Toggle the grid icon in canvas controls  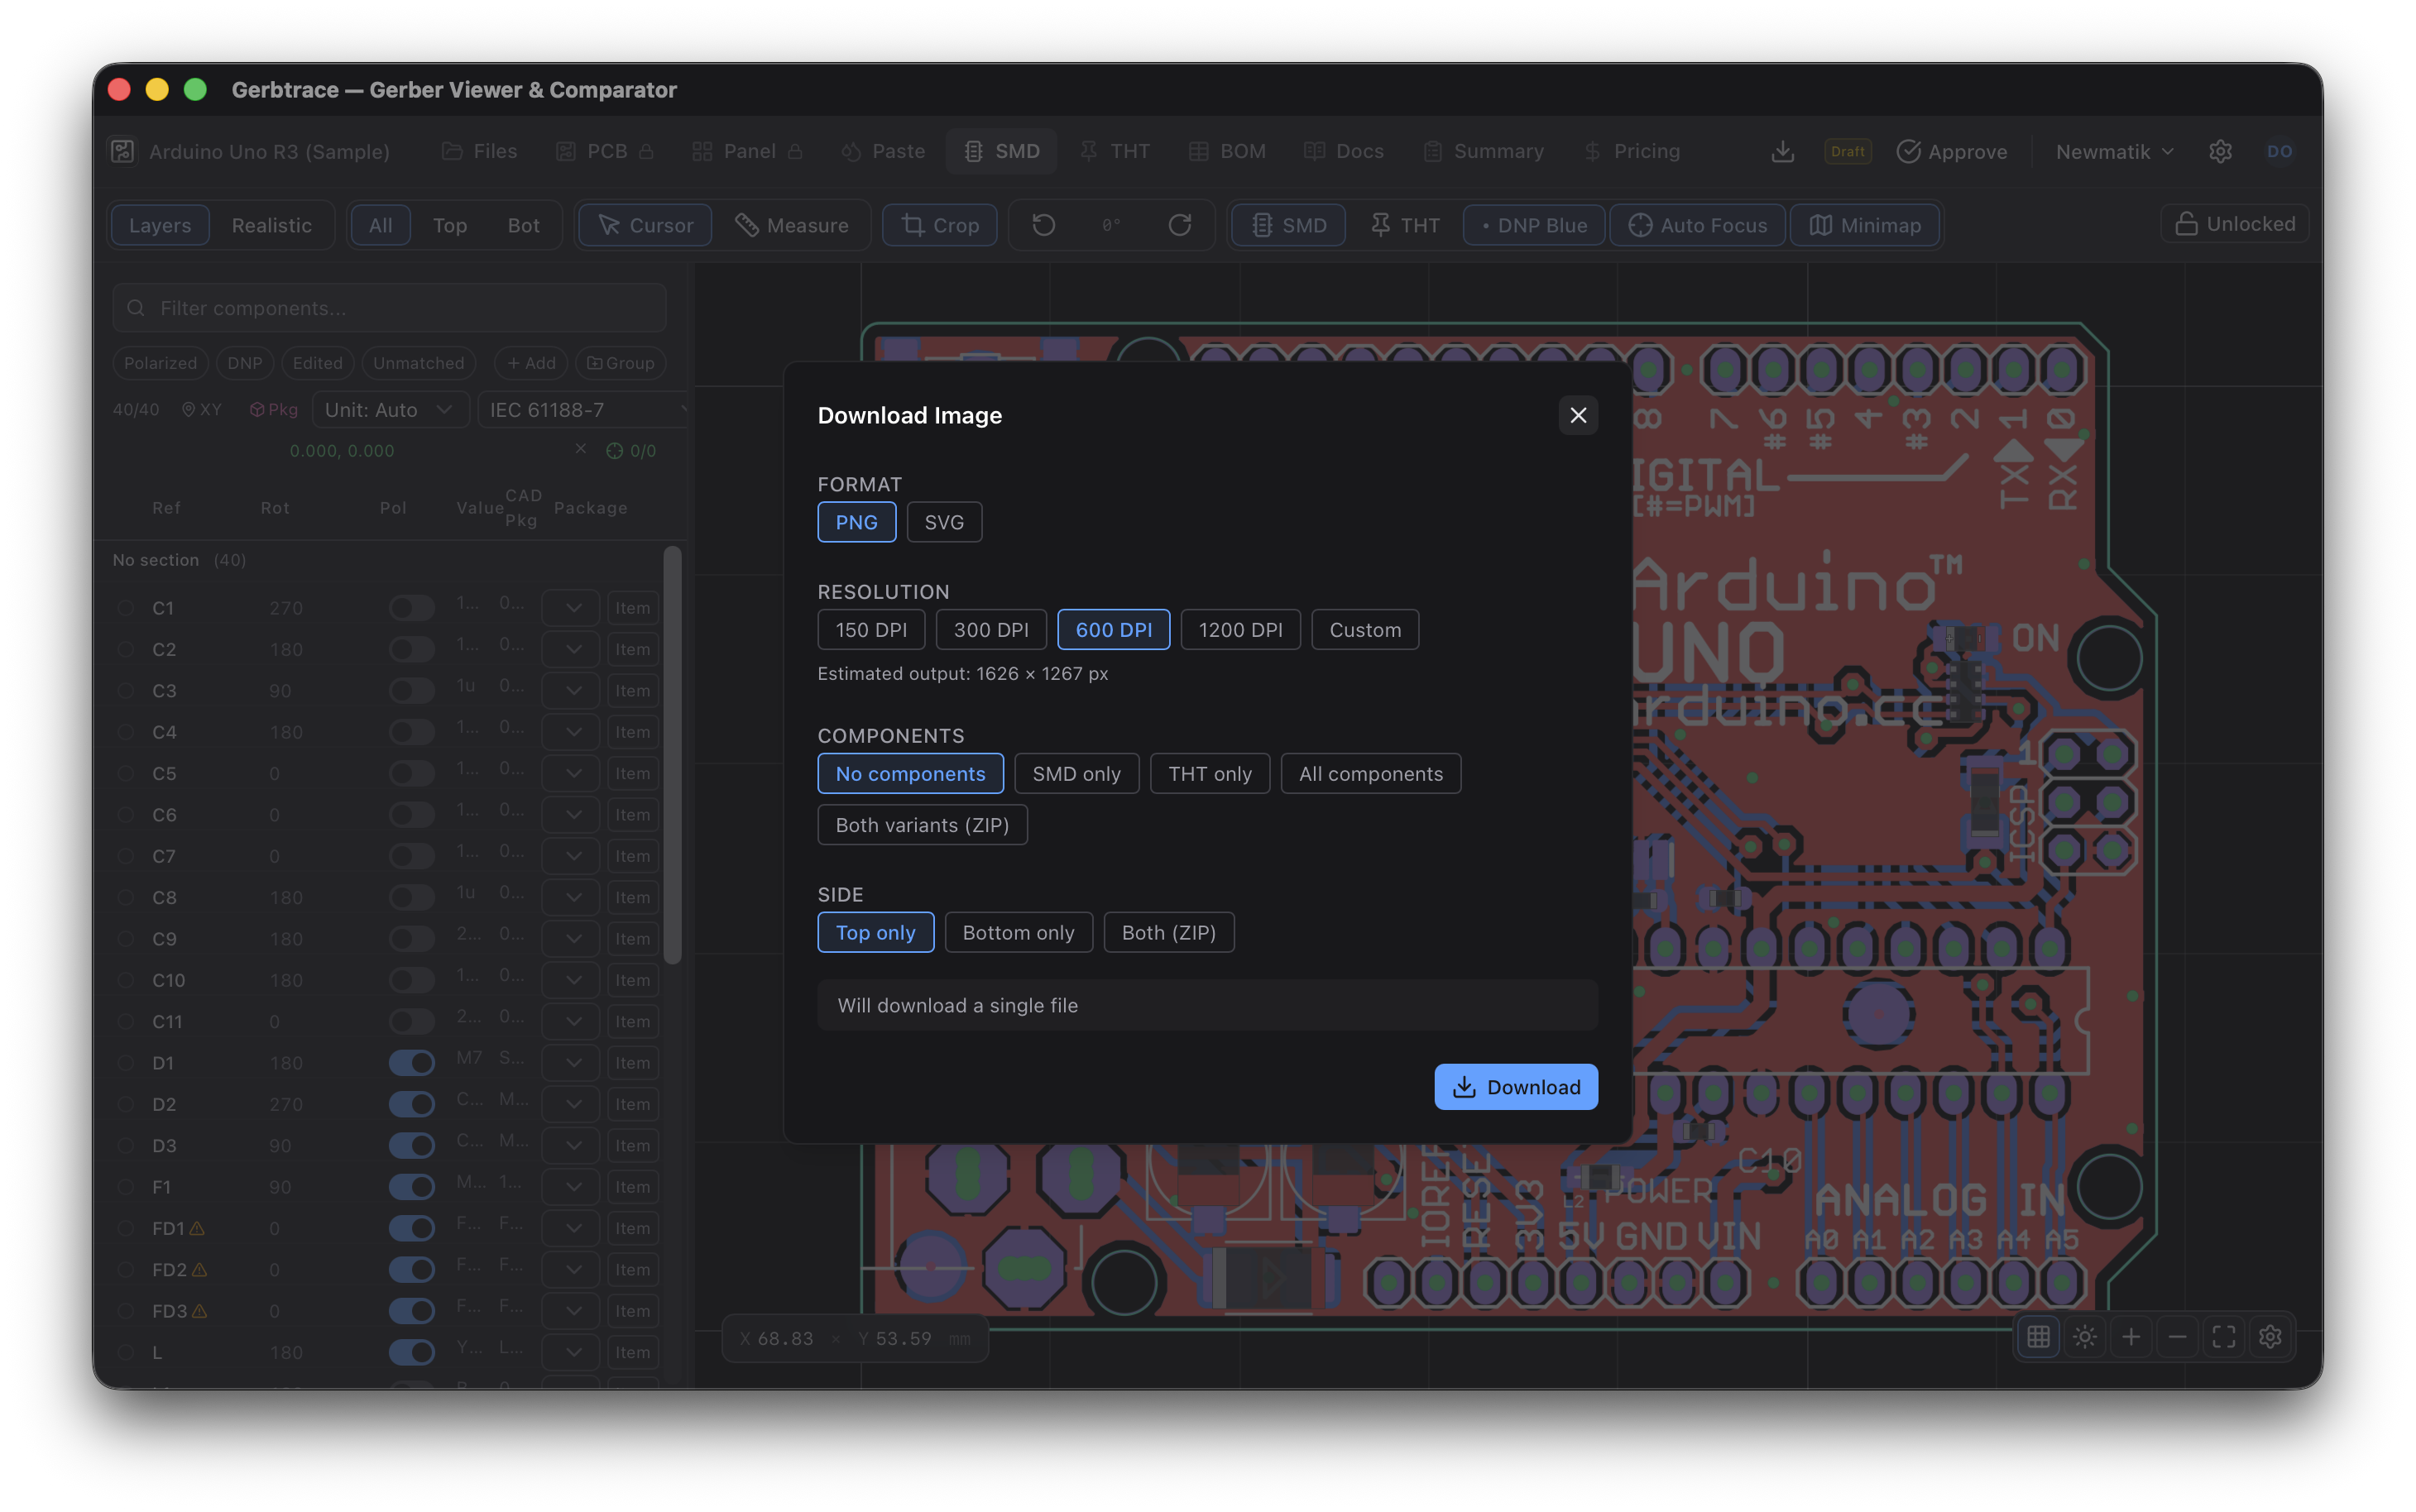point(2038,1337)
